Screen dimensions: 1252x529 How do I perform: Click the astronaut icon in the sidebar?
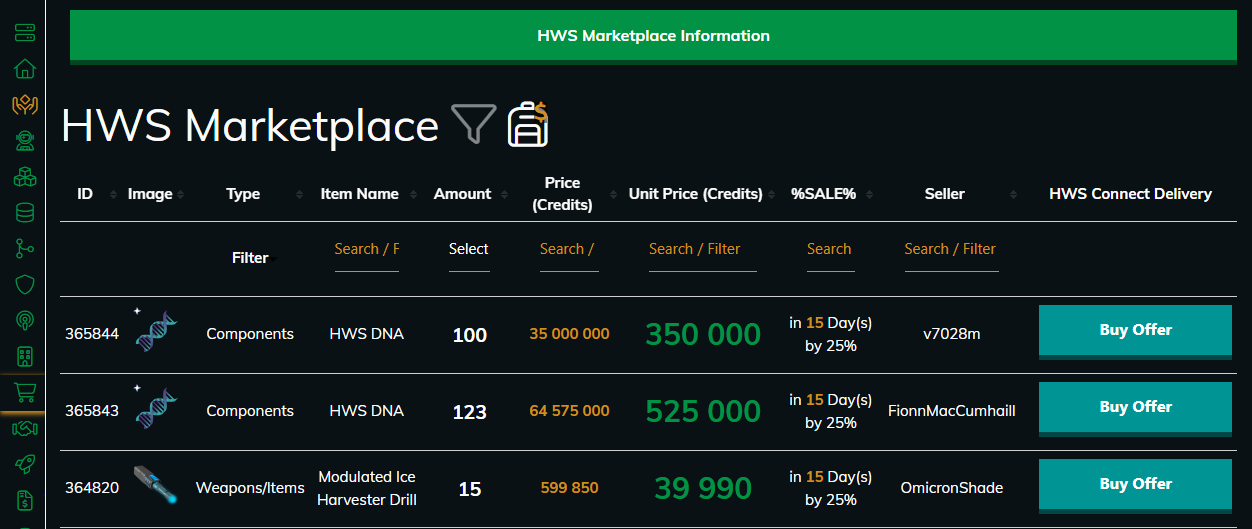click(x=25, y=141)
